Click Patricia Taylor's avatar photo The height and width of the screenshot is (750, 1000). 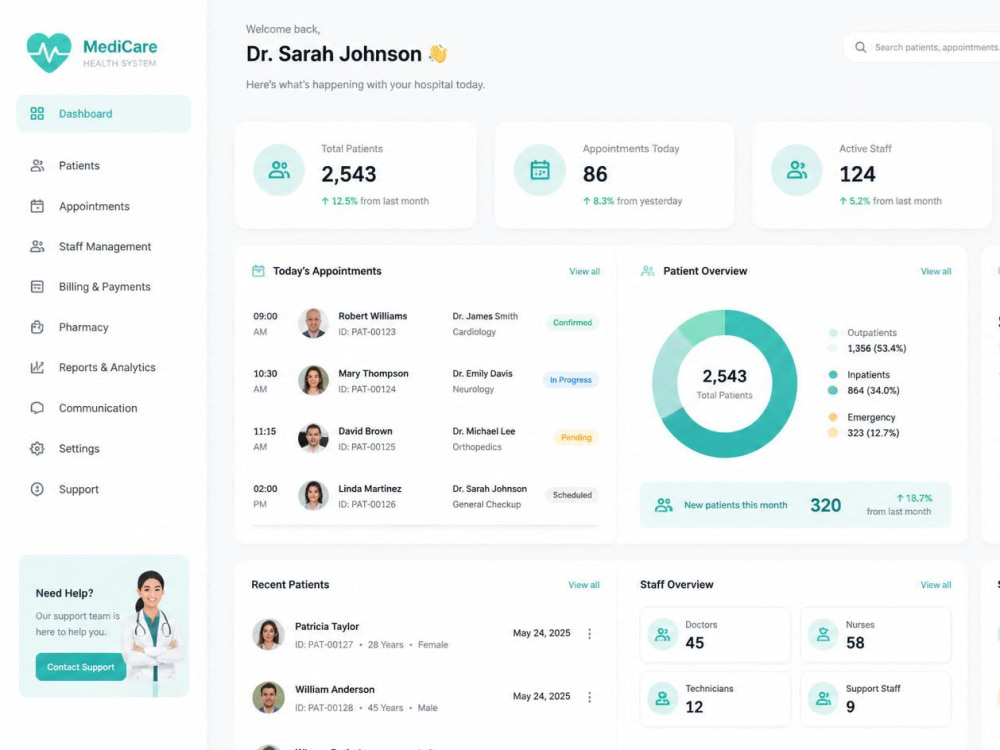(268, 635)
